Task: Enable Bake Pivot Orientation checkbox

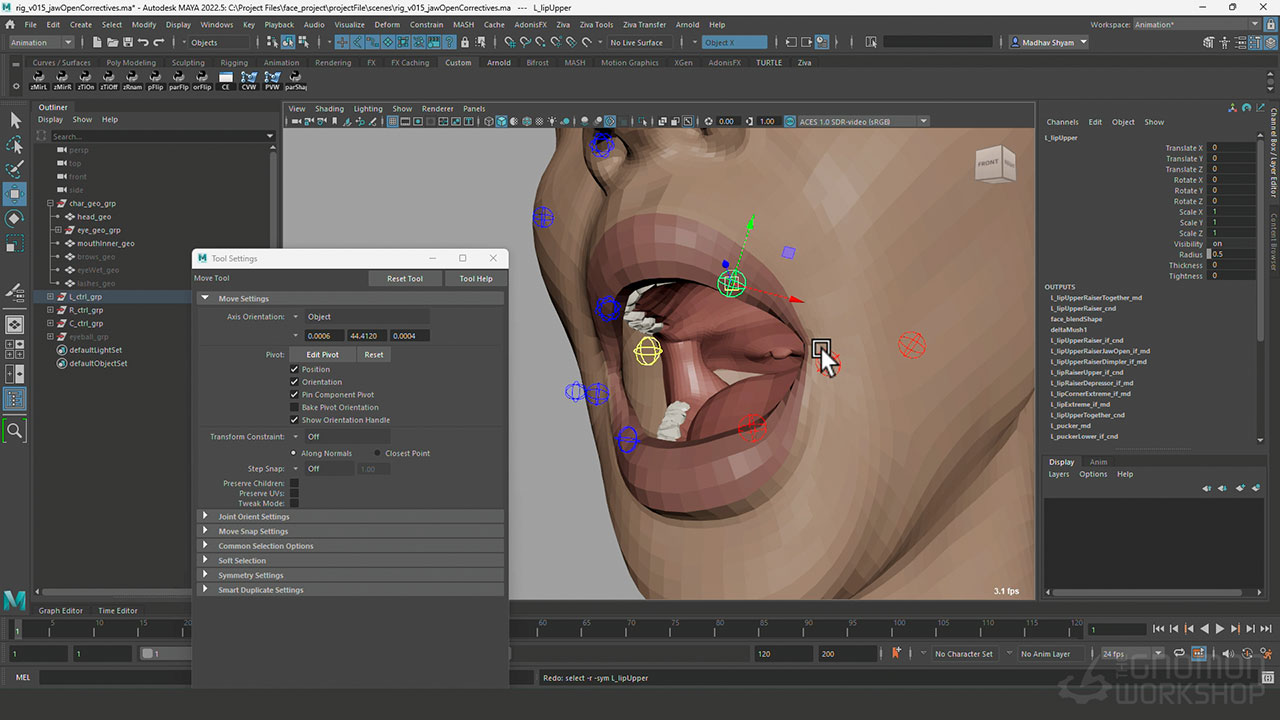Action: pos(294,407)
